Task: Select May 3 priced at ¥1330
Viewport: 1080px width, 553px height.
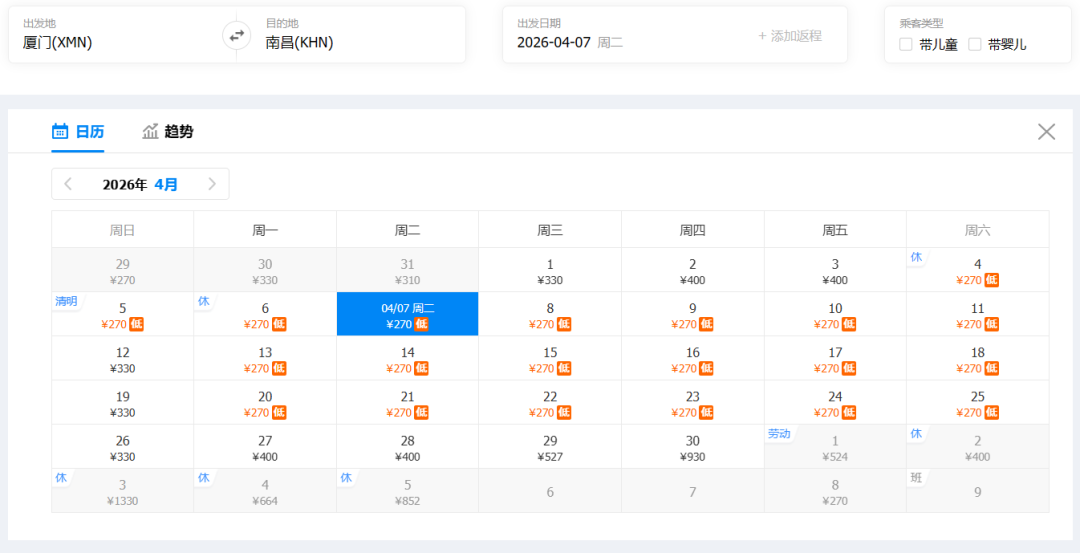Action: 122,491
